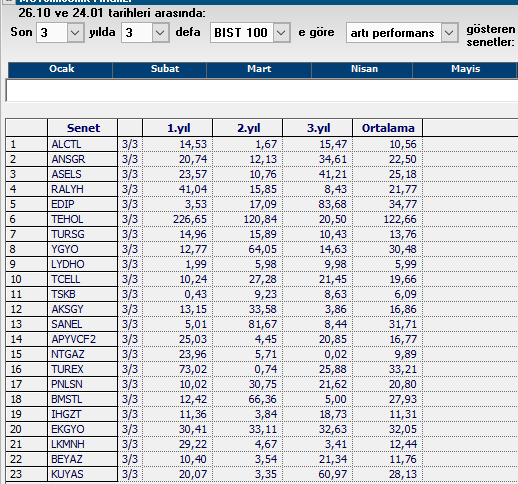The width and height of the screenshot is (518, 484).
Task: Click TEHOL's average value 122,66
Action: (400, 219)
